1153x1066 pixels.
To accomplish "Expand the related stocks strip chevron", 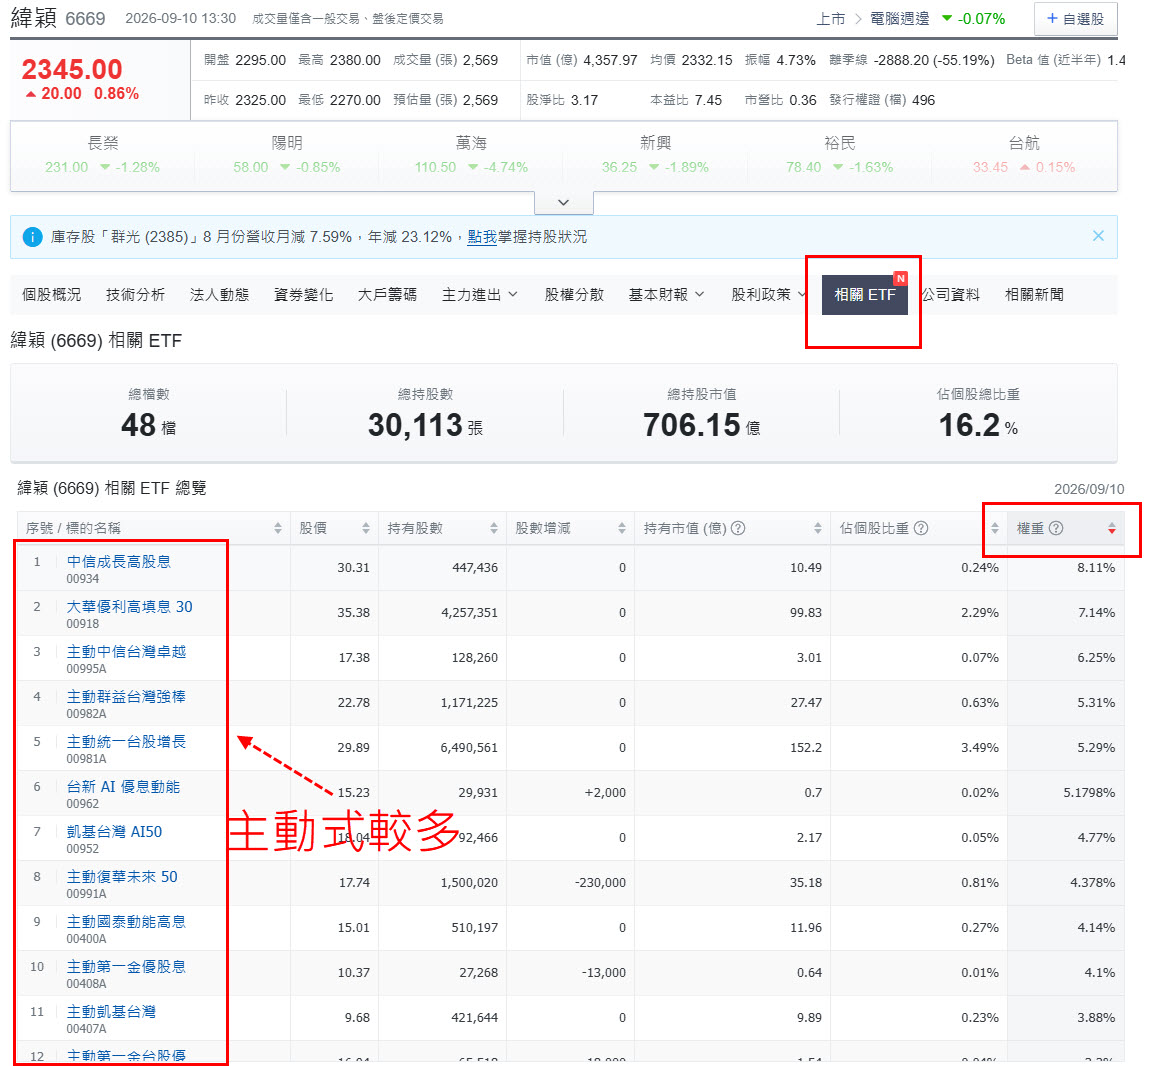I will (563, 202).
